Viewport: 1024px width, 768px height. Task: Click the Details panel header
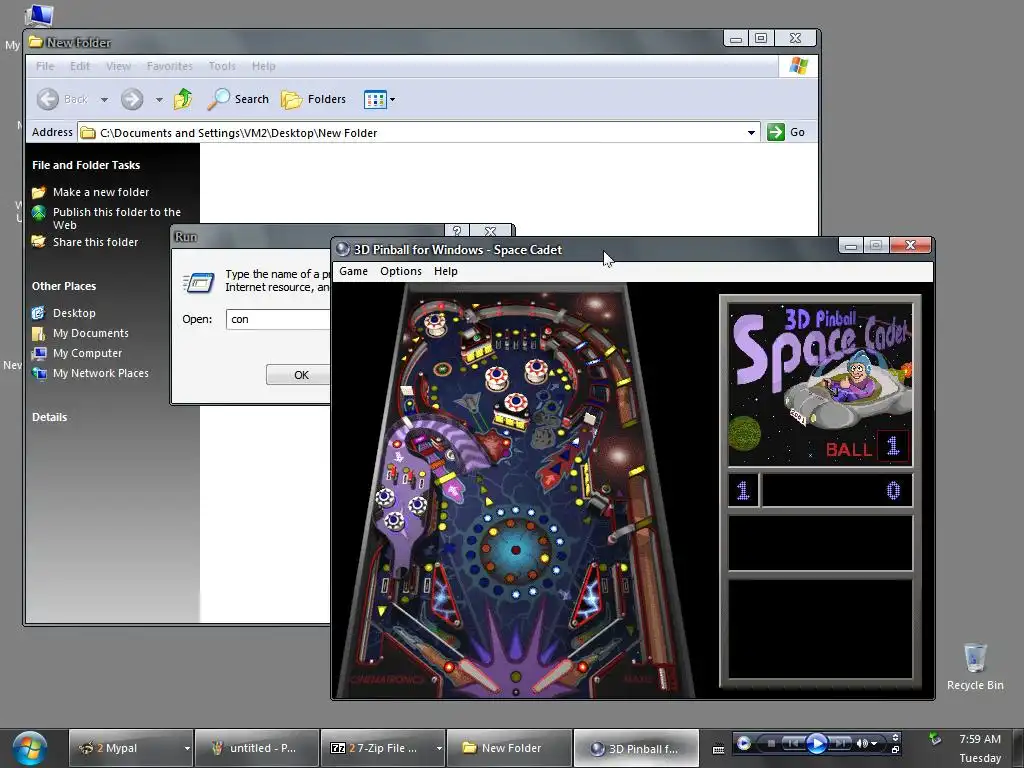pos(50,417)
